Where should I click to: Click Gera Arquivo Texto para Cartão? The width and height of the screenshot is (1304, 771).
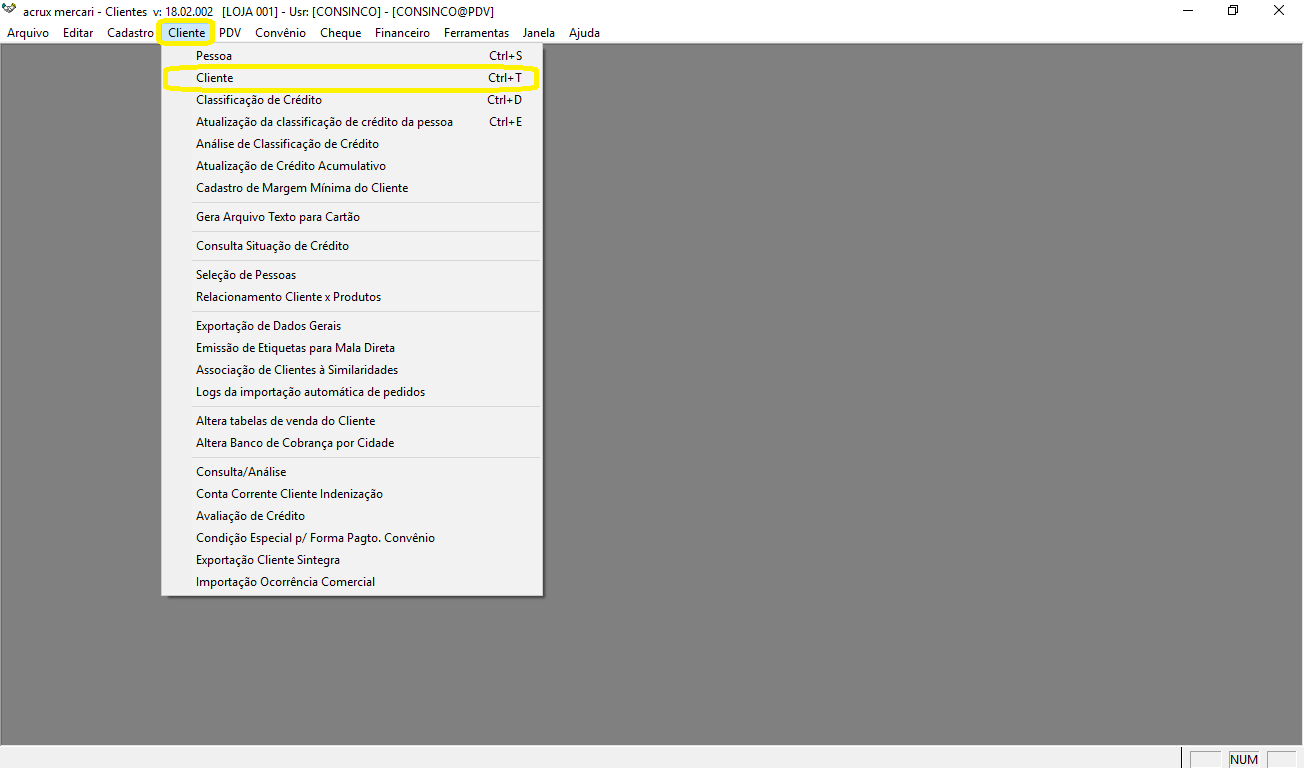pos(278,217)
